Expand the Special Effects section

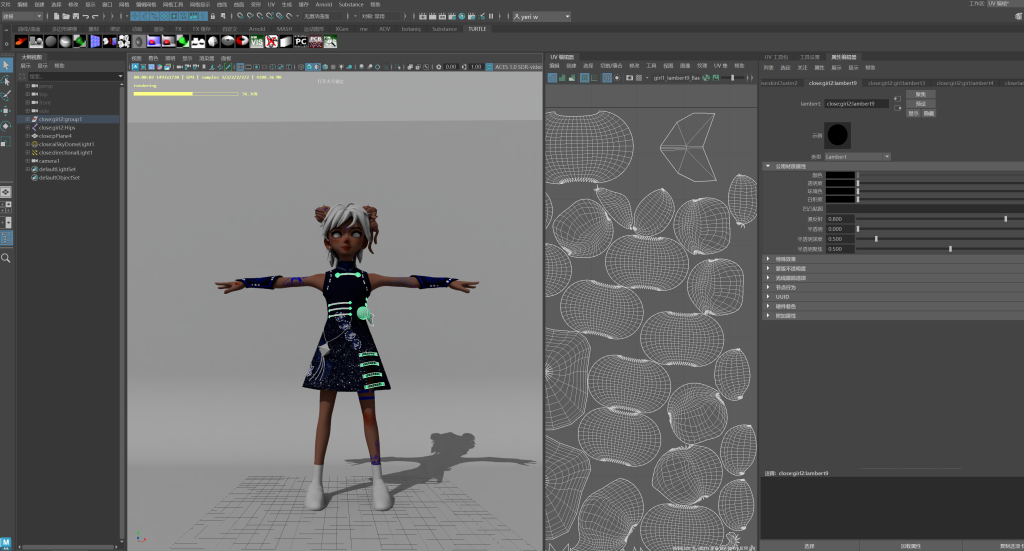[768, 259]
